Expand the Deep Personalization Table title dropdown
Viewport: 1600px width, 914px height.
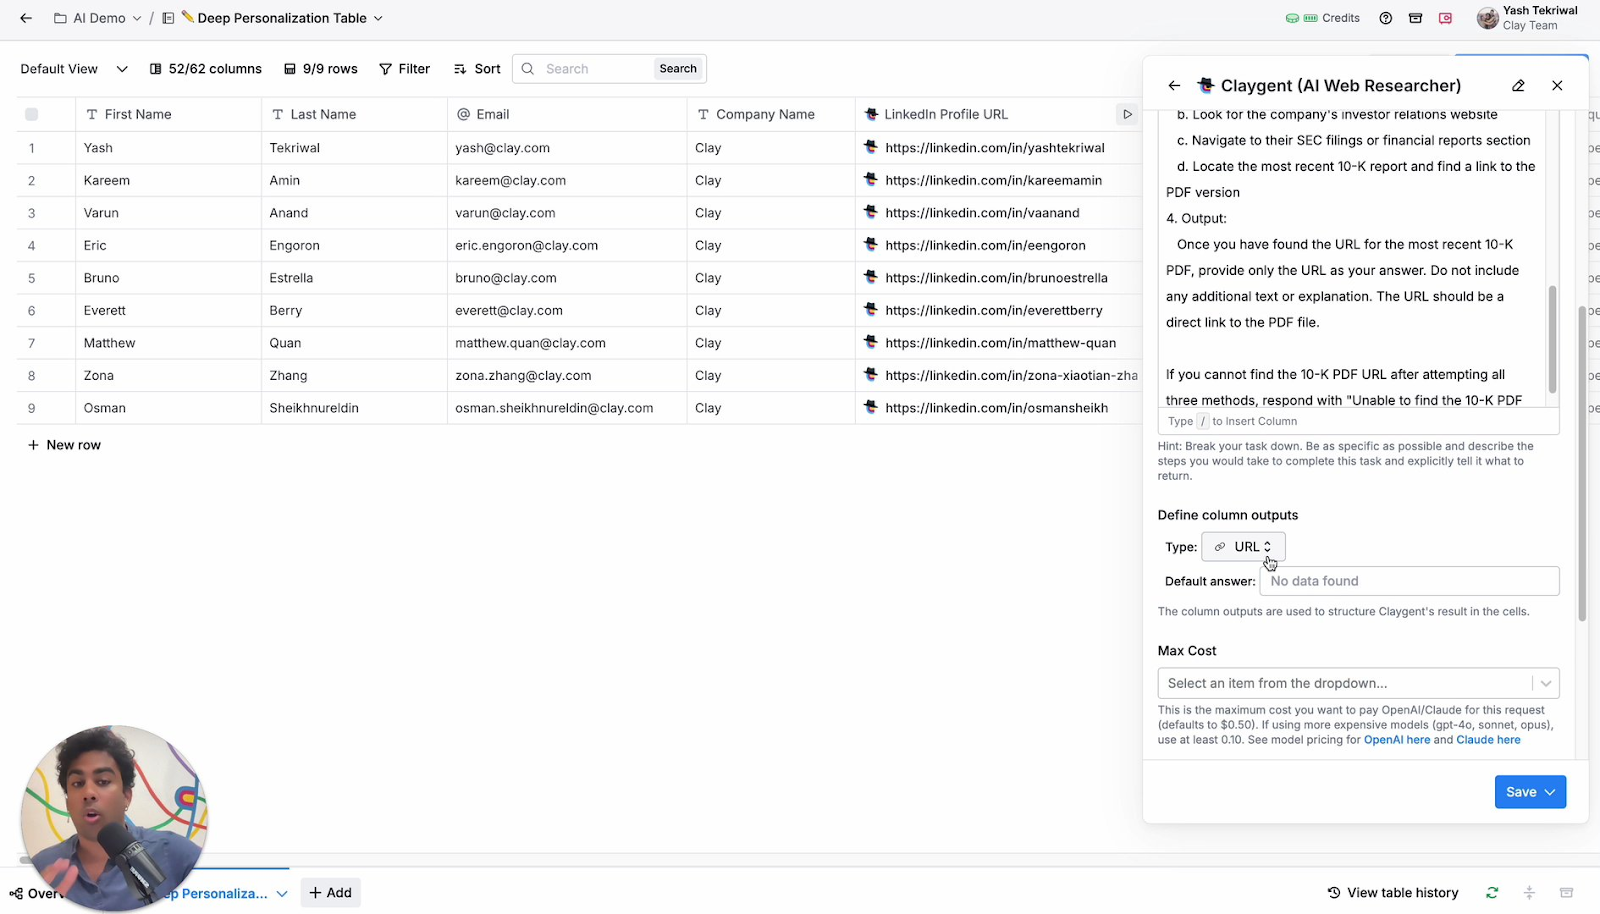tap(378, 18)
